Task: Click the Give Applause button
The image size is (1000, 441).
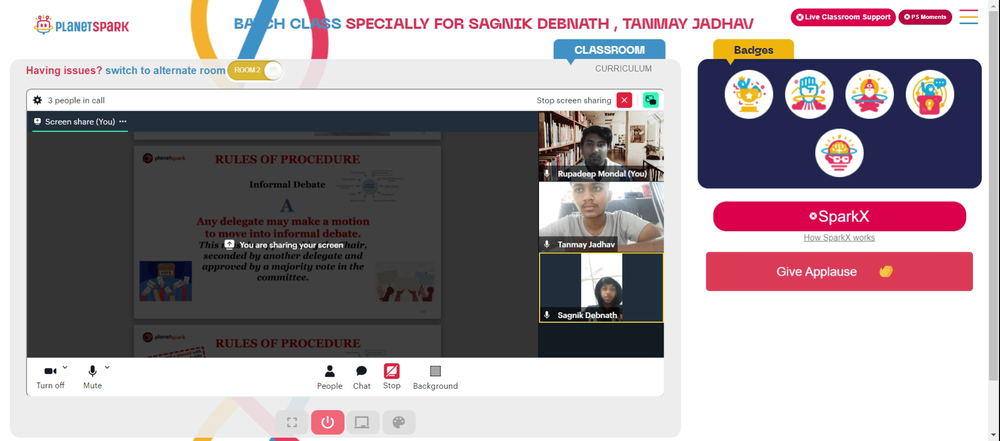Action: click(839, 271)
